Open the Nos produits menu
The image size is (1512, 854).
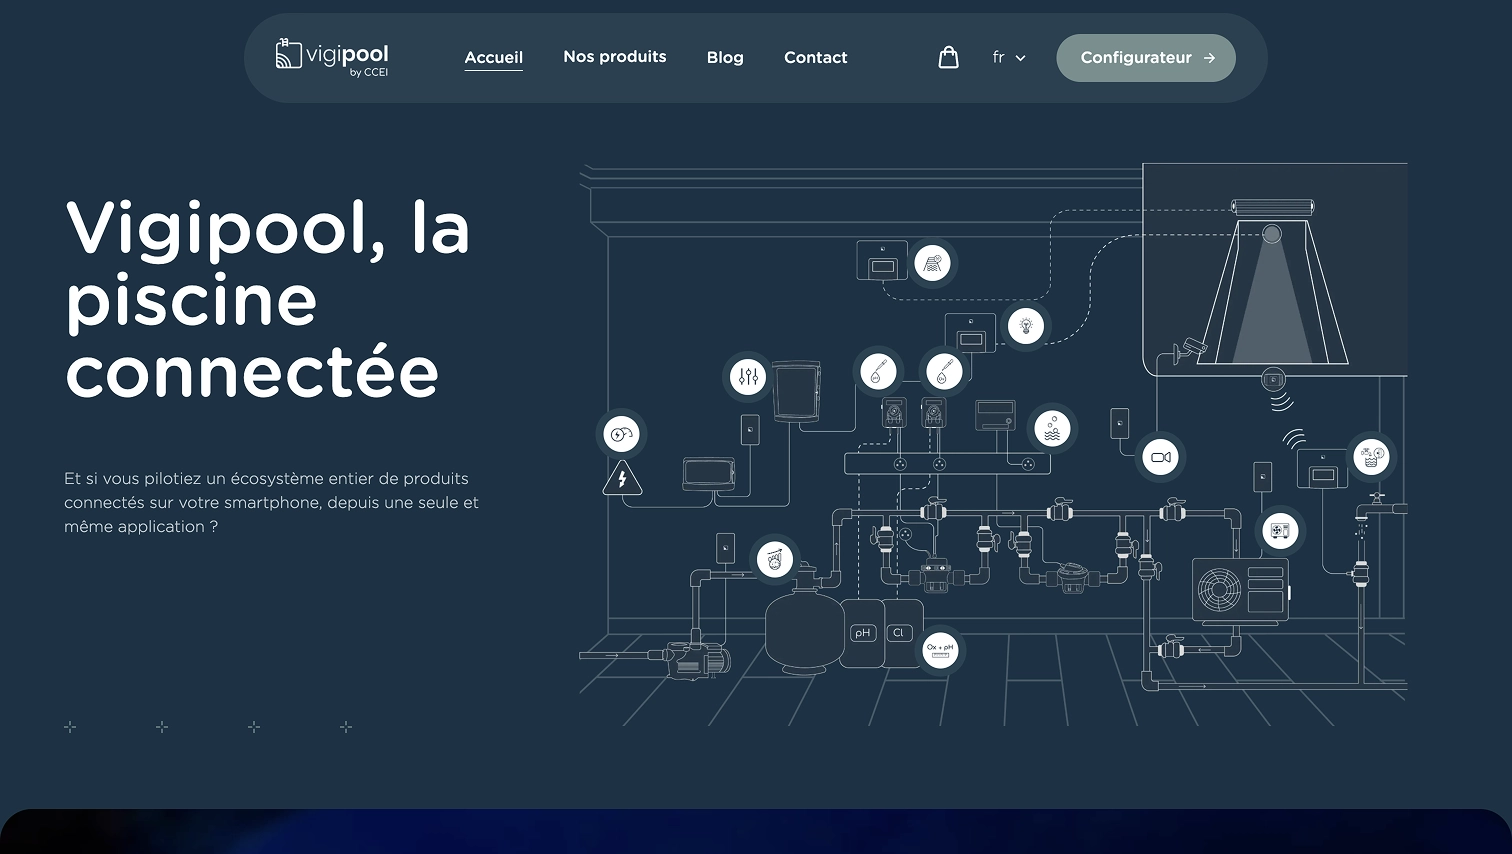pos(614,57)
